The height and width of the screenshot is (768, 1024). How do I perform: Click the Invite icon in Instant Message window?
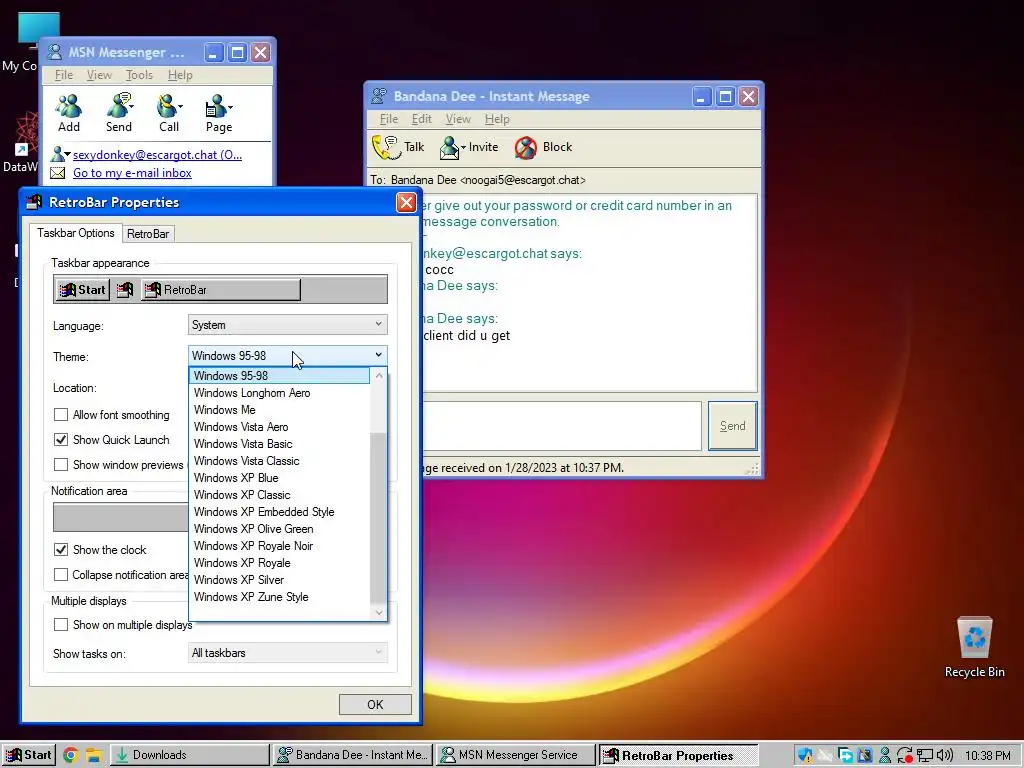(x=470, y=147)
